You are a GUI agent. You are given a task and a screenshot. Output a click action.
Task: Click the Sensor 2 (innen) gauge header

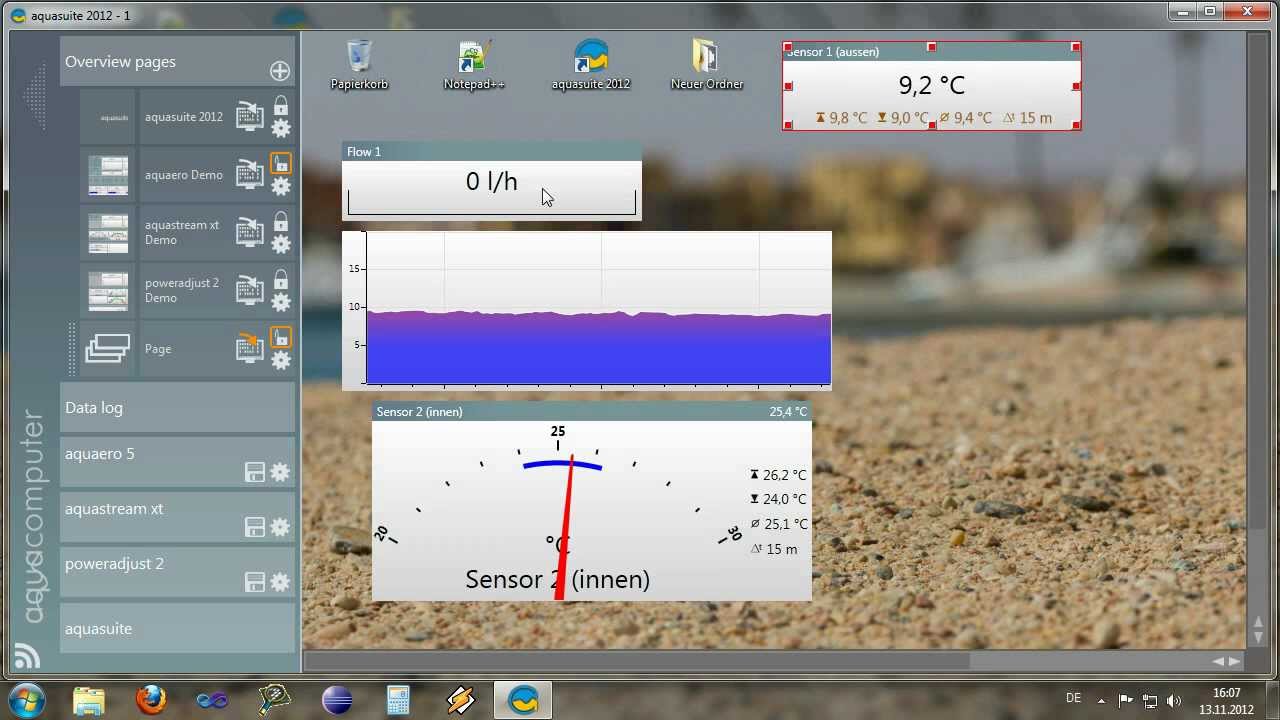point(591,412)
